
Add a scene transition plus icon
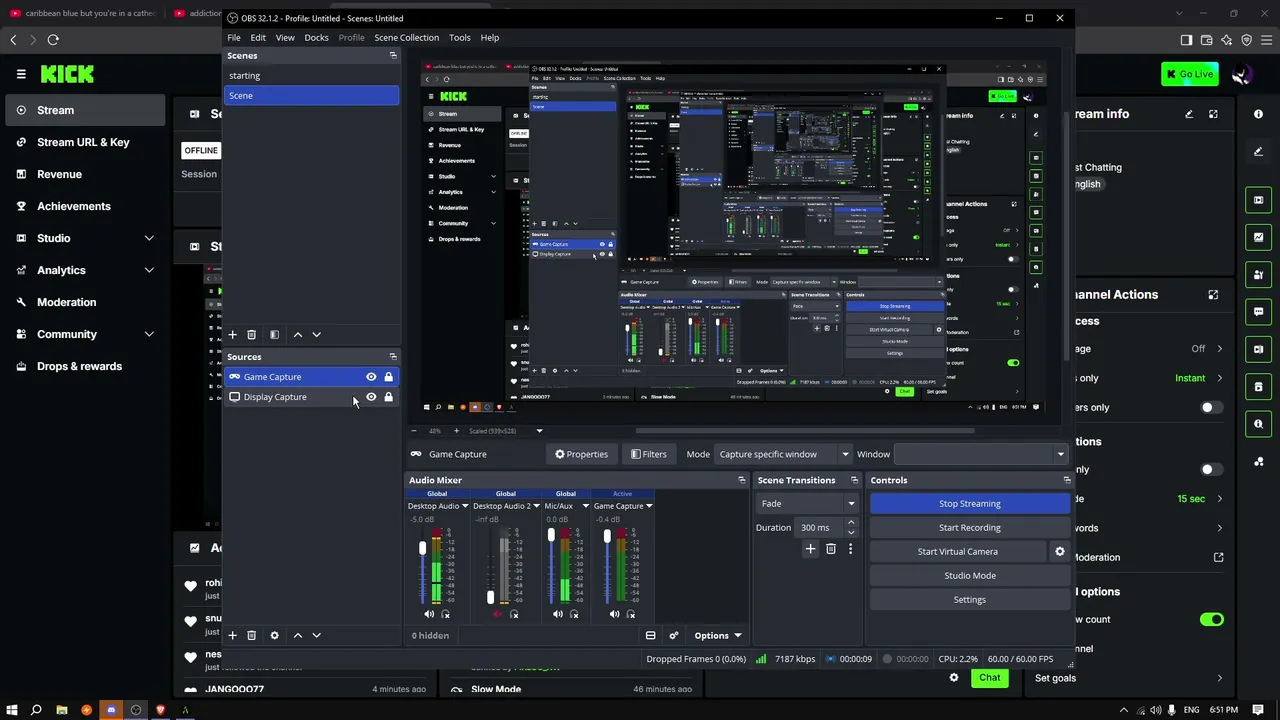pyautogui.click(x=810, y=549)
